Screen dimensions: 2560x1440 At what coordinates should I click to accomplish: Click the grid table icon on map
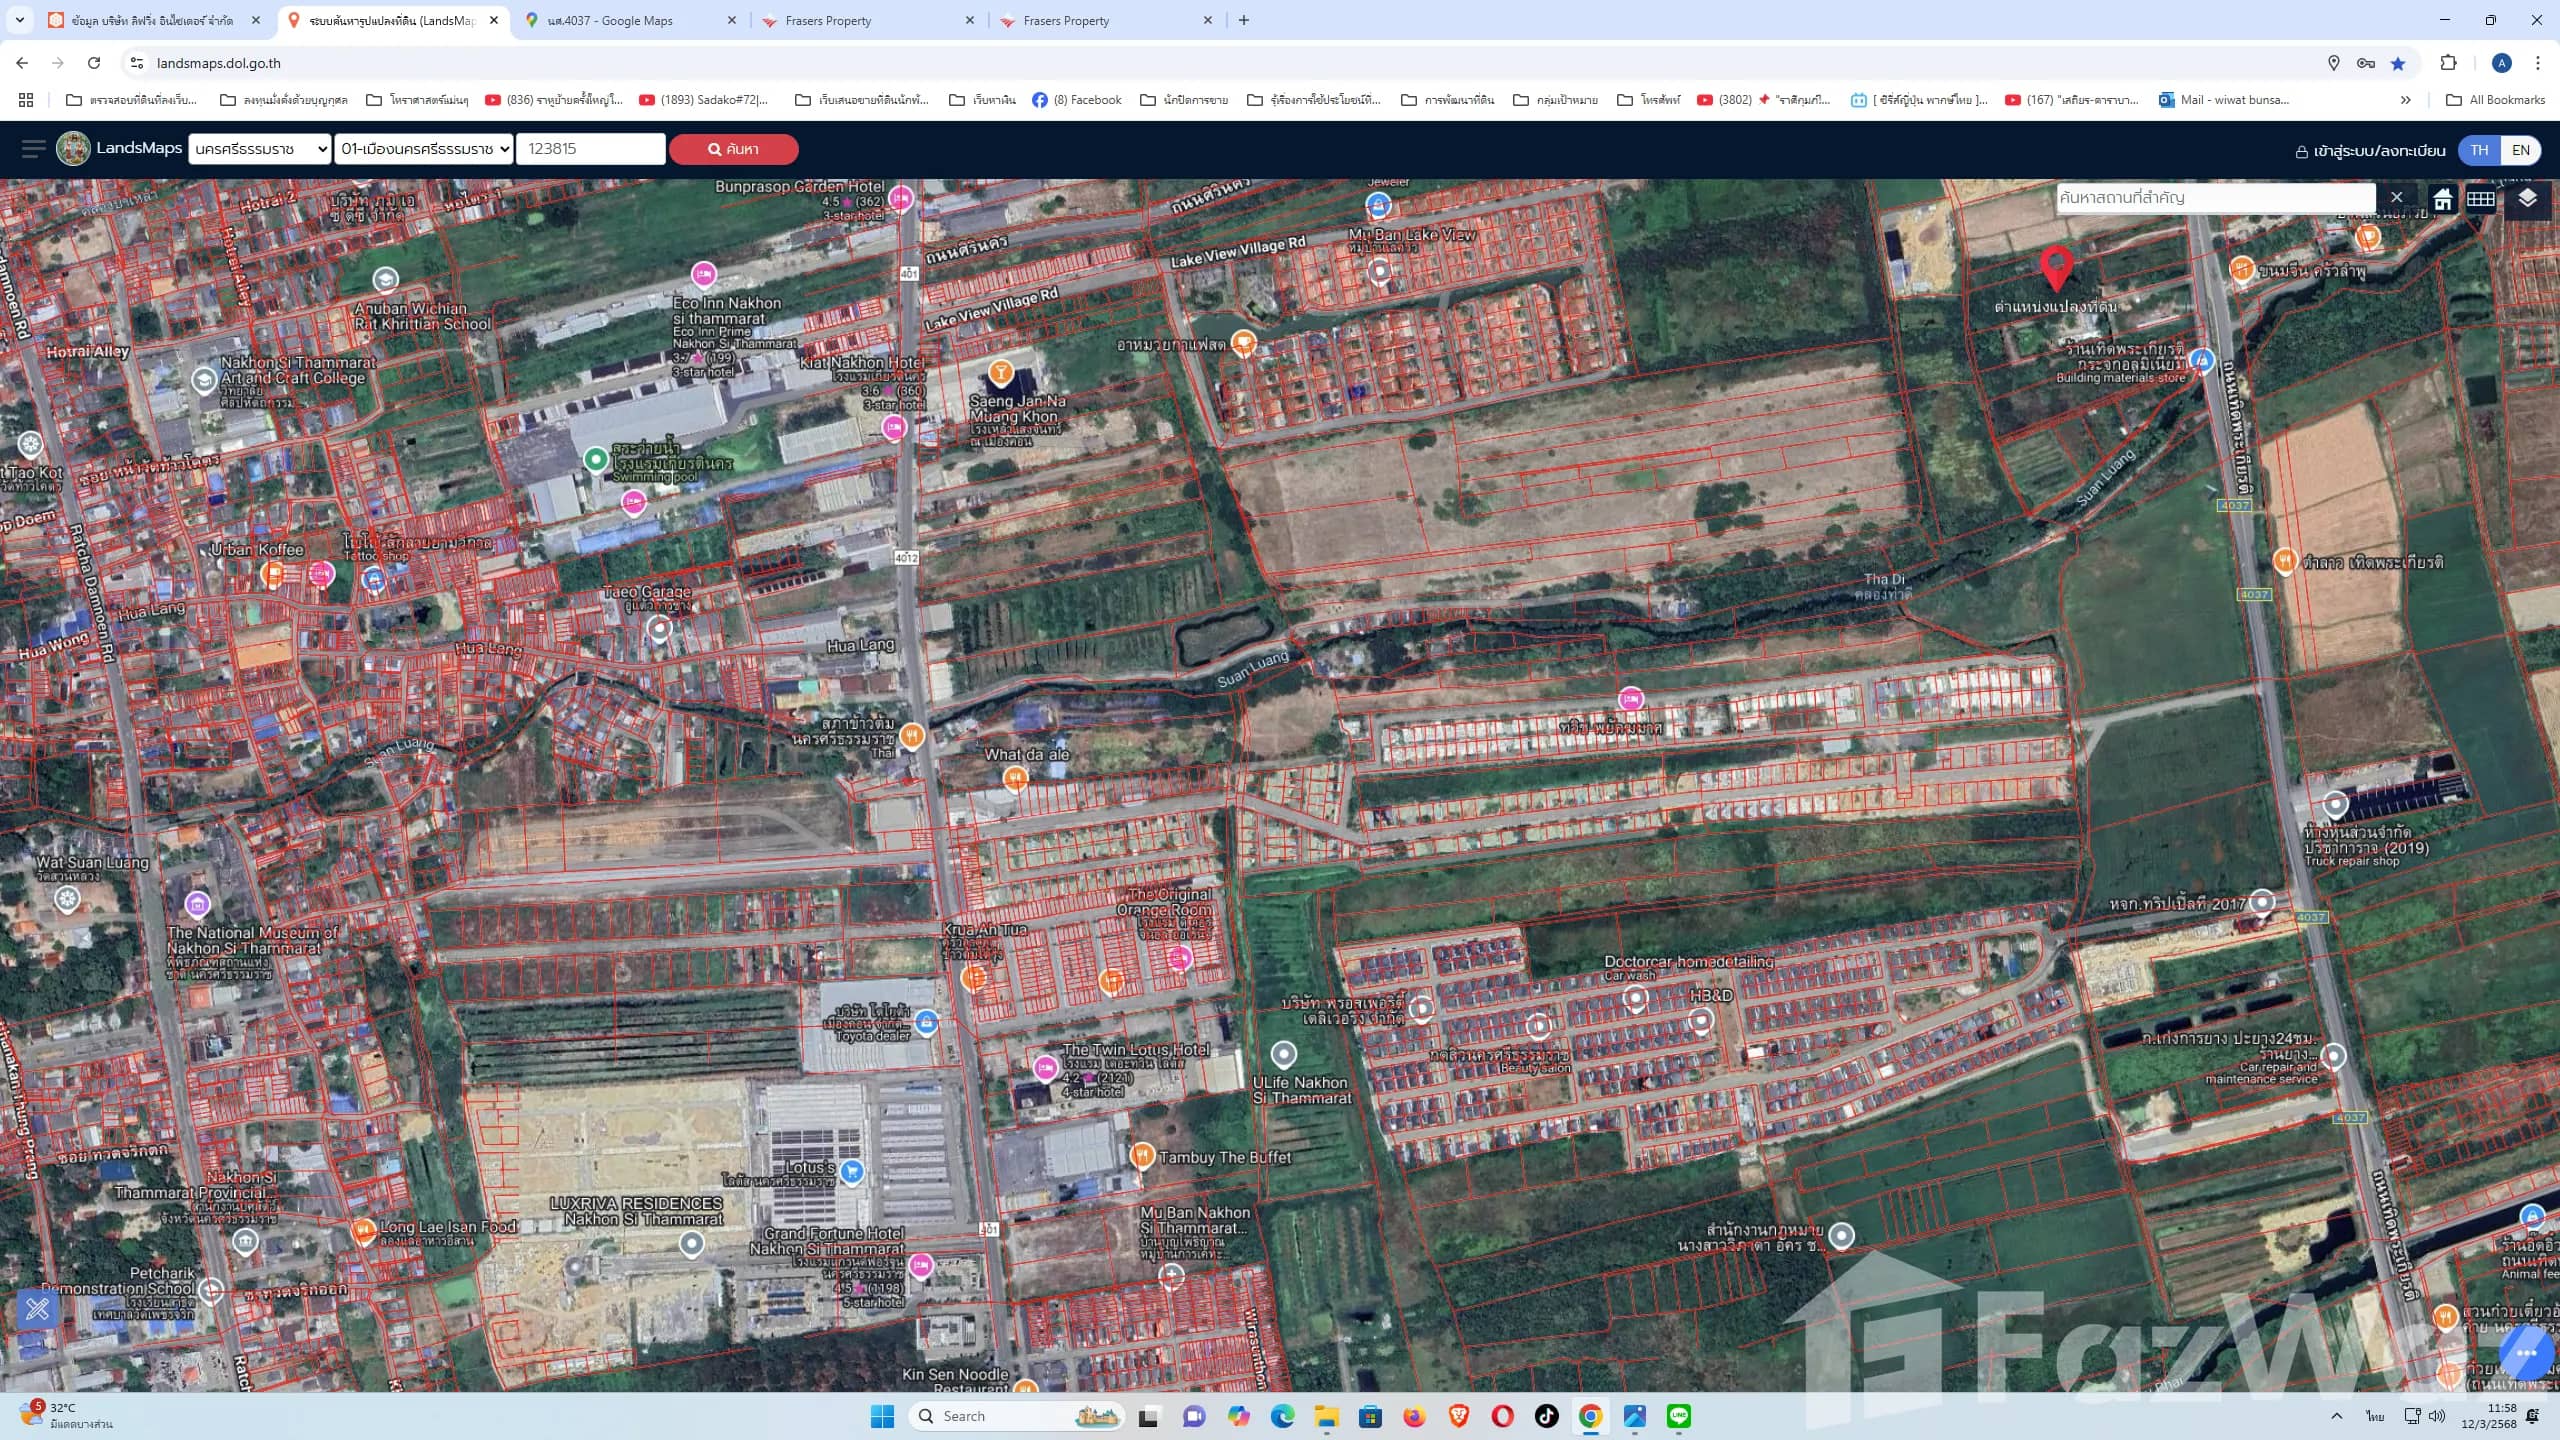point(2480,199)
